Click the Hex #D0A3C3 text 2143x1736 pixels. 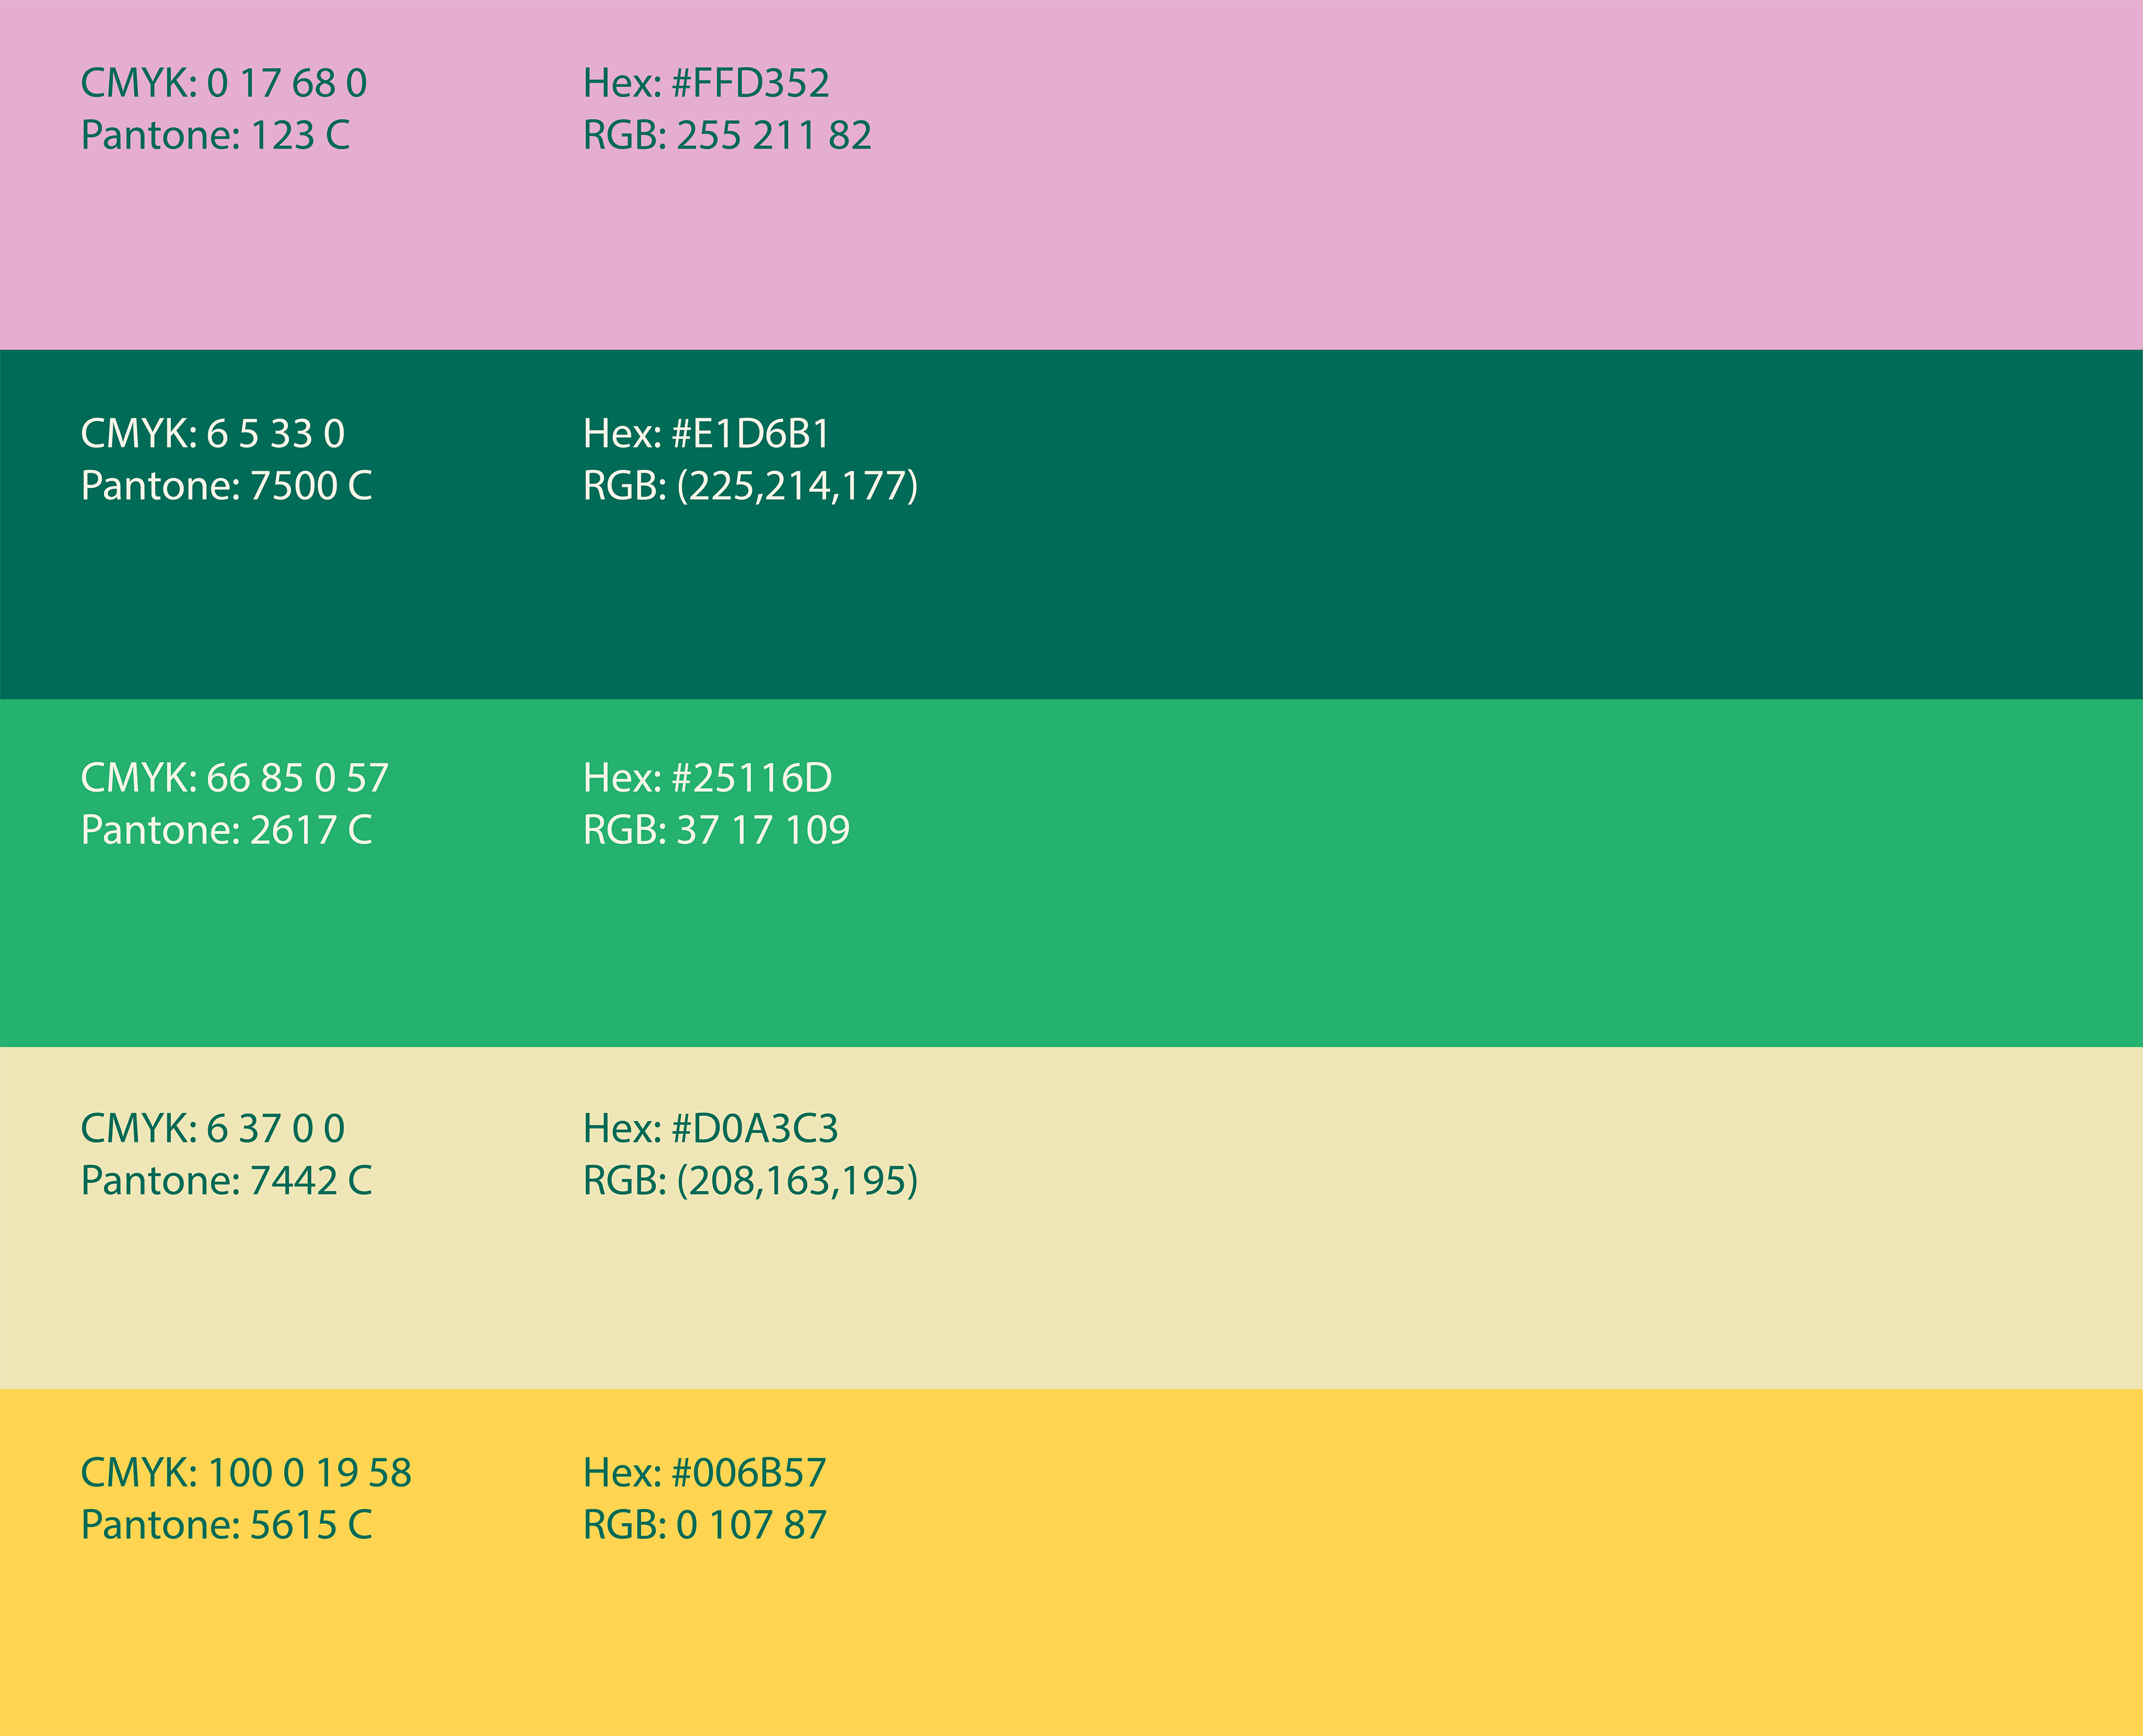point(710,1128)
